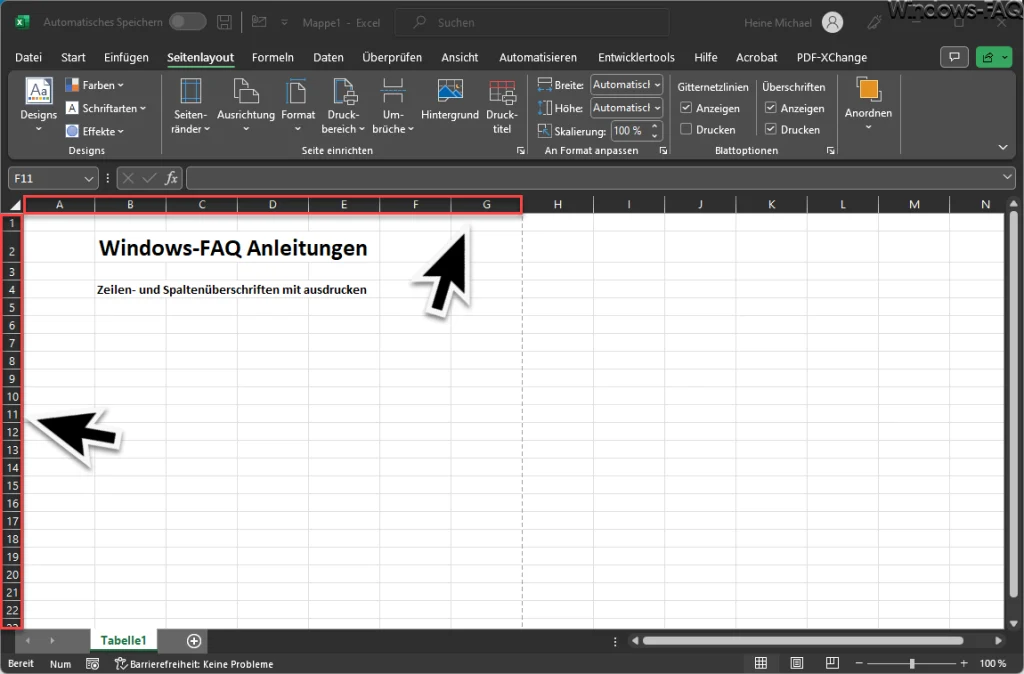Open the Schriftarten fonts menu

(x=106, y=108)
